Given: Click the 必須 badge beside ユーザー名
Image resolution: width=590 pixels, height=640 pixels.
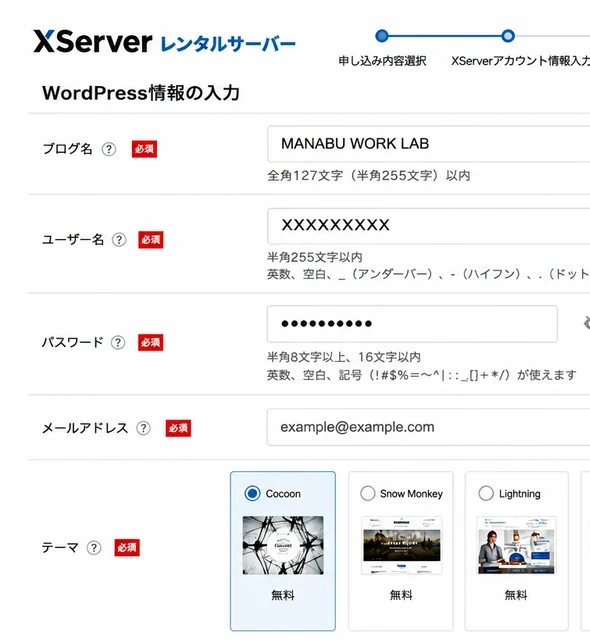Looking at the screenshot, I should (x=151, y=240).
